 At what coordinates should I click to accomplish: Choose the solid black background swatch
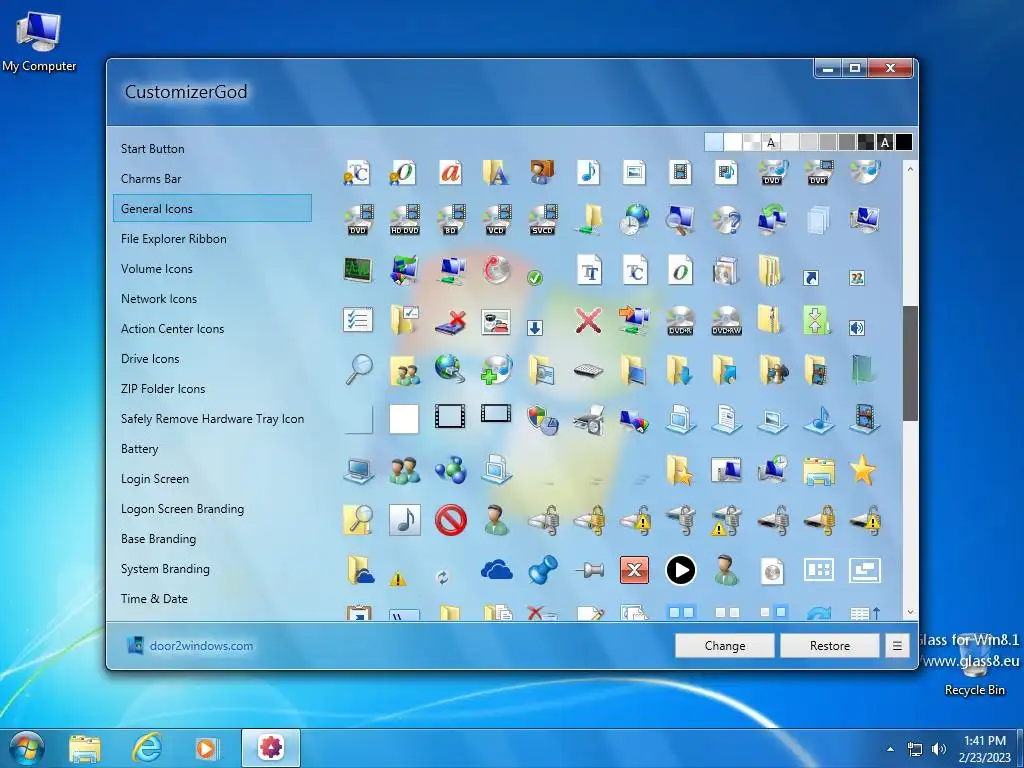pyautogui.click(x=904, y=142)
